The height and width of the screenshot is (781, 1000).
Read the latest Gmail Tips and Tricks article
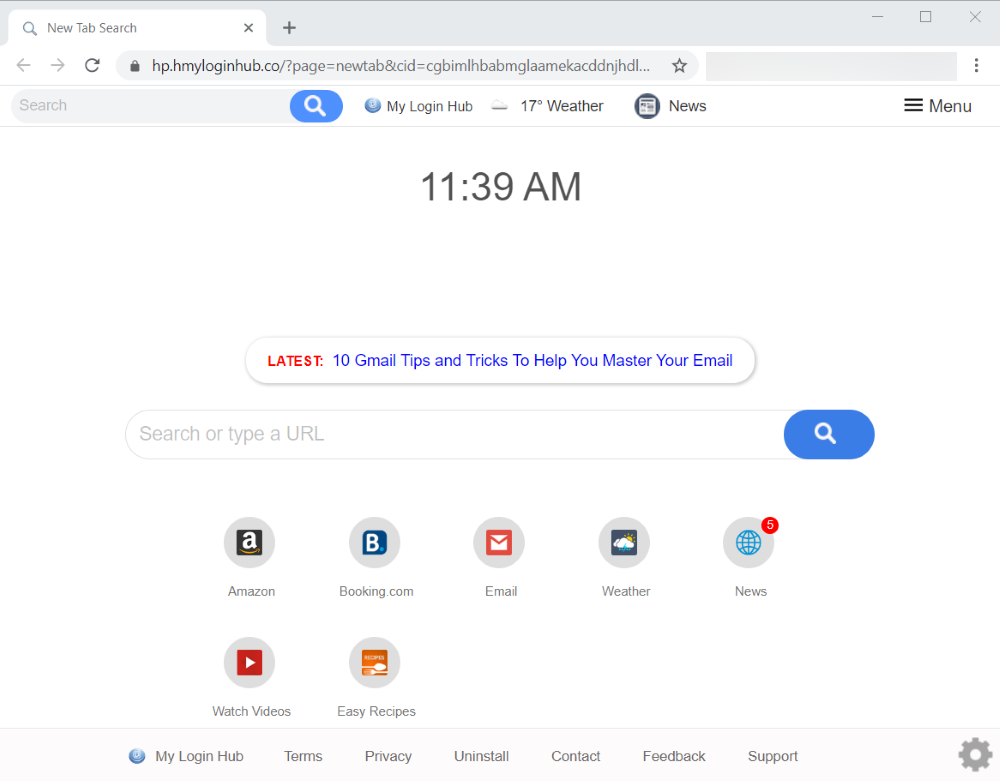click(533, 361)
